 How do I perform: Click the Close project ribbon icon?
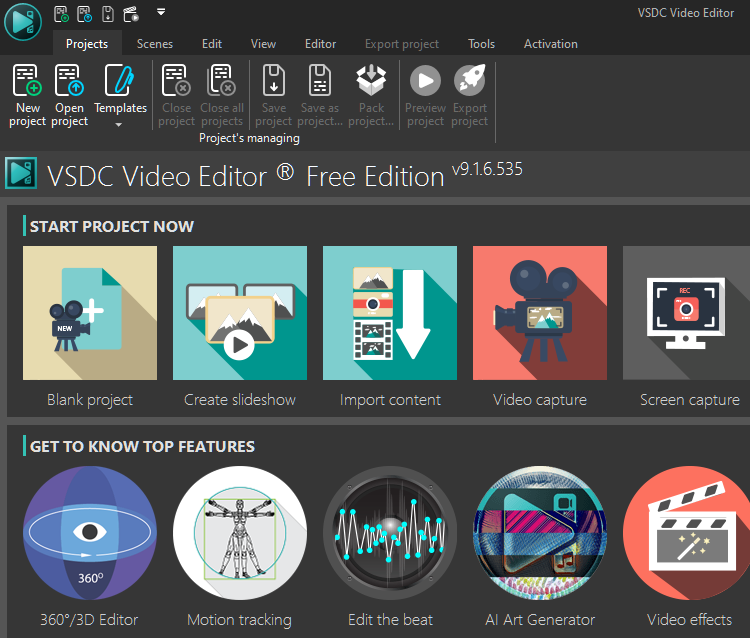(176, 80)
